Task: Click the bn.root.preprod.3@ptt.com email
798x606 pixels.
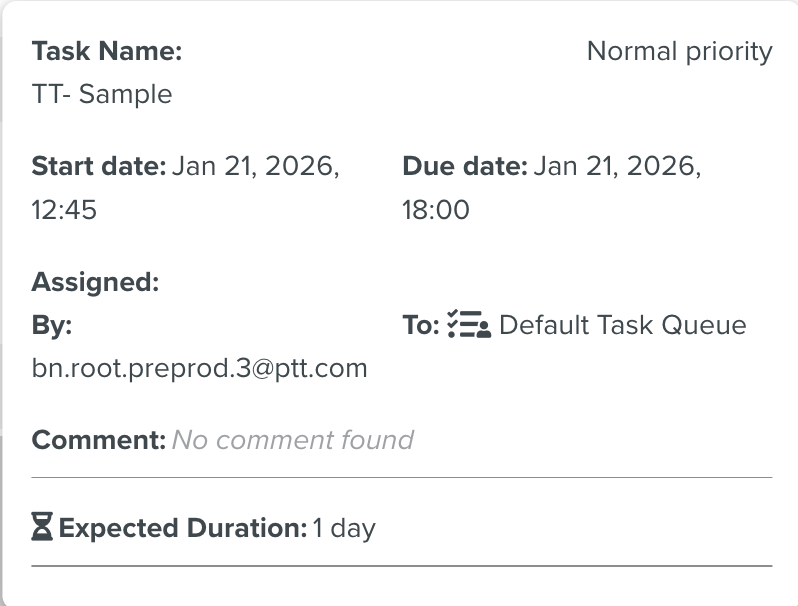Action: tap(200, 369)
